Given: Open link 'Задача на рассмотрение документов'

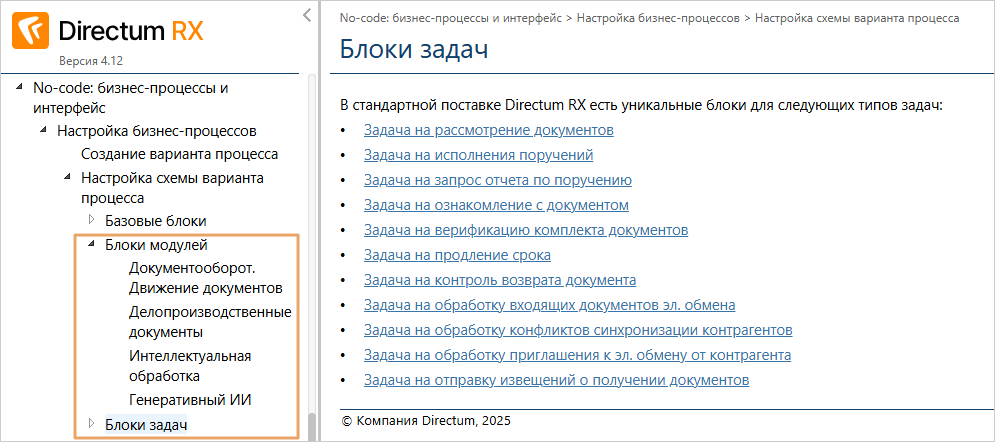Looking at the screenshot, I should [489, 131].
